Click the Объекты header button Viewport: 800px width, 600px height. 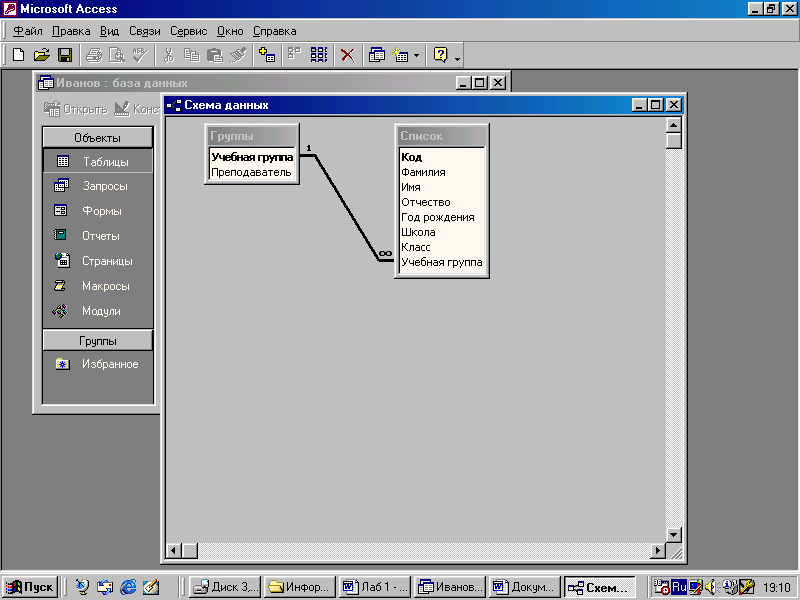[97, 138]
